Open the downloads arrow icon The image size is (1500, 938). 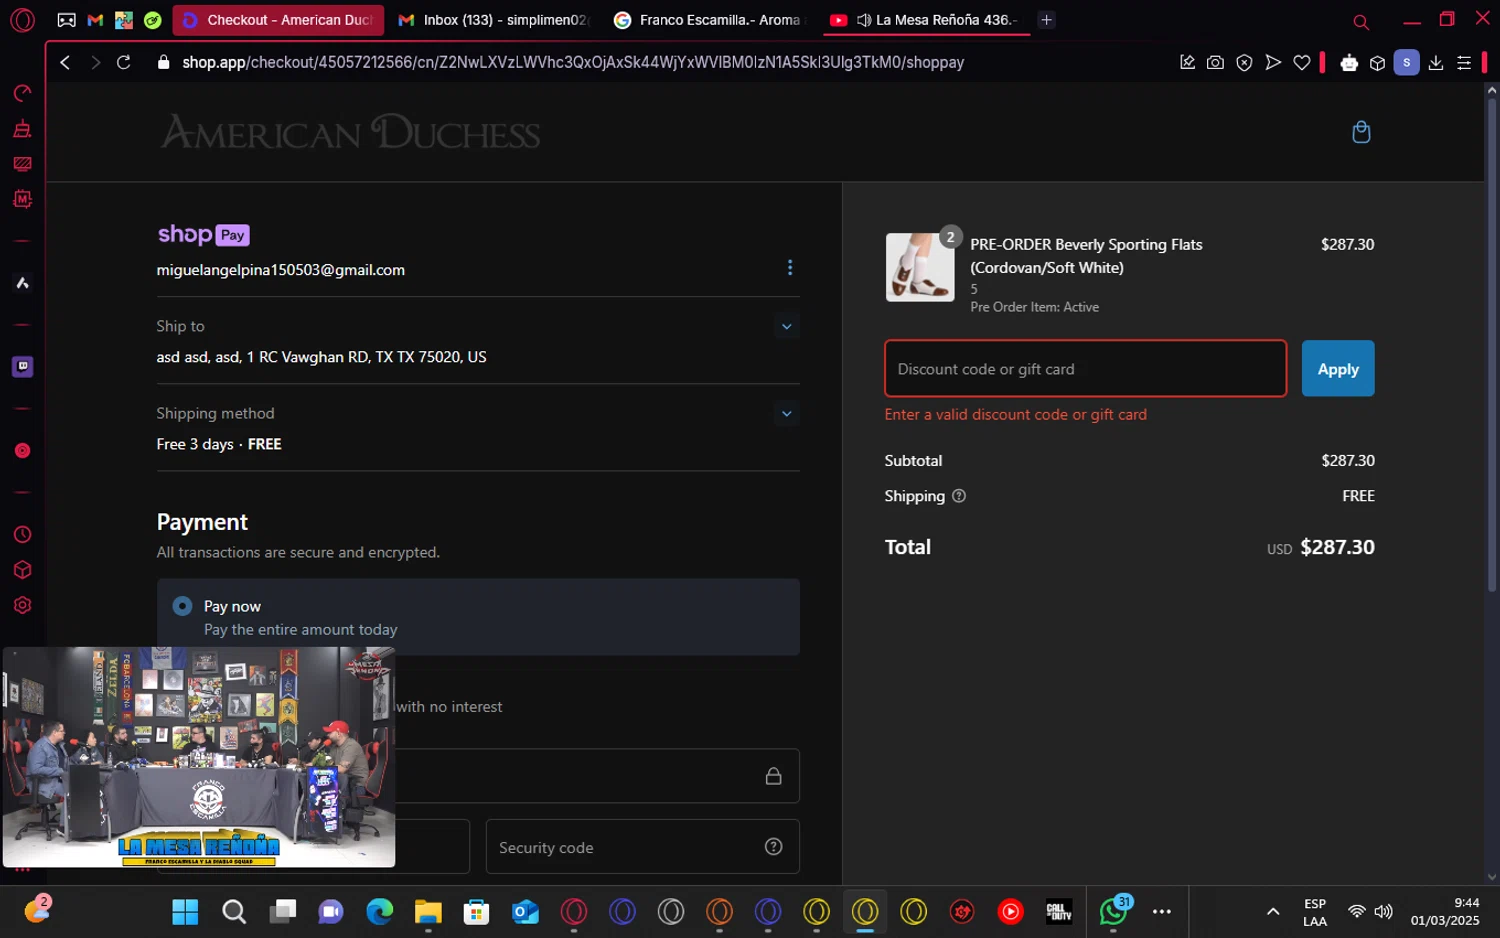point(1436,62)
